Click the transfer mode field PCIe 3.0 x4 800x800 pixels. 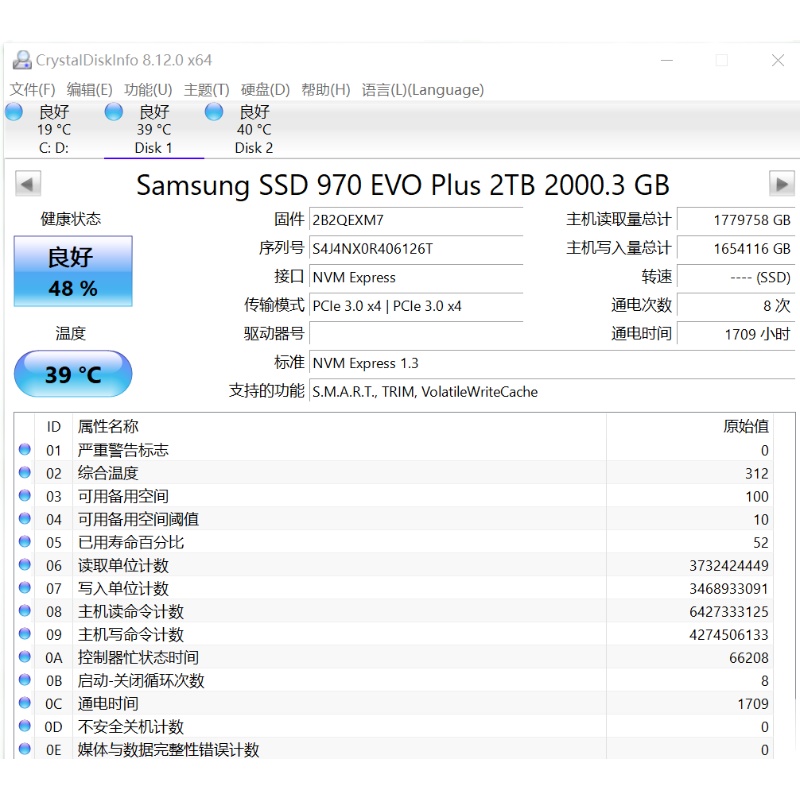coord(416,306)
